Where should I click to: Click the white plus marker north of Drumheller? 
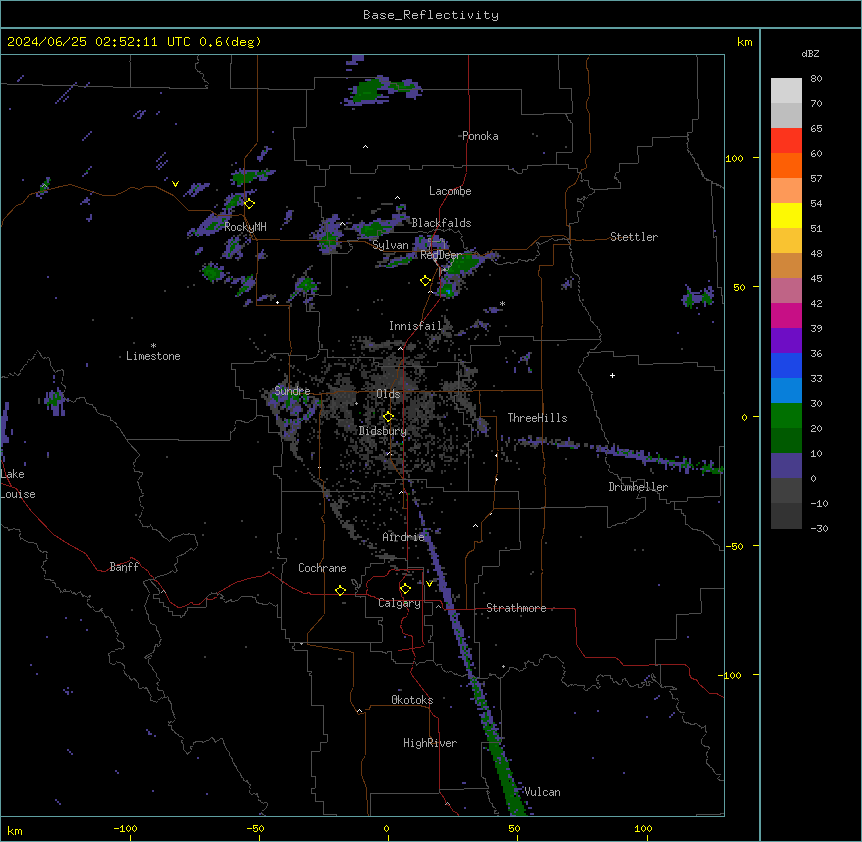click(x=612, y=375)
